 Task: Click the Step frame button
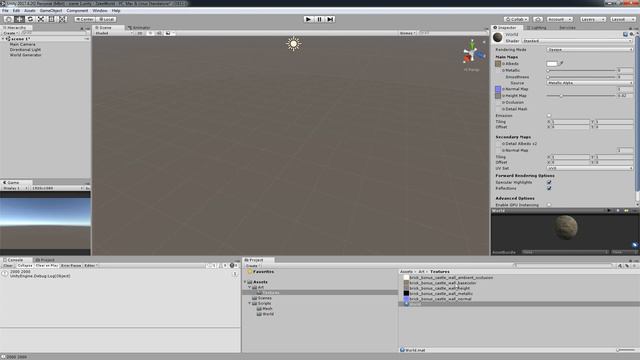330,19
